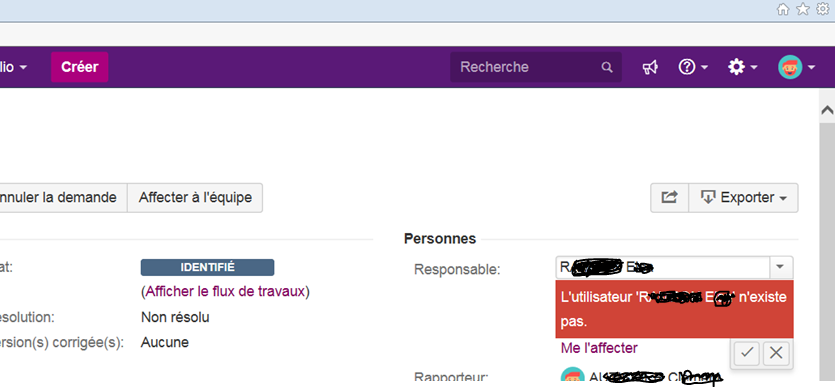Click the IDENTIFIÉ status badge
This screenshot has height=387, width=836.
(207, 268)
